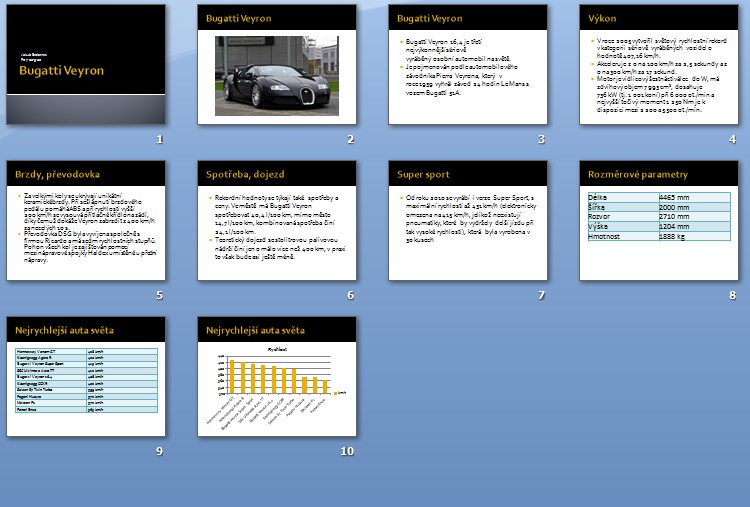Viewport: 750px width, 507px height.
Task: Select slide 1 title slide thumbnail
Action: [x=86, y=65]
